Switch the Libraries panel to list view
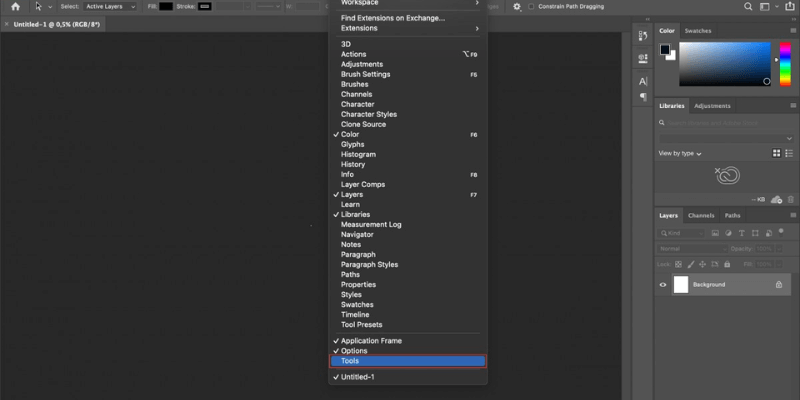 789,153
